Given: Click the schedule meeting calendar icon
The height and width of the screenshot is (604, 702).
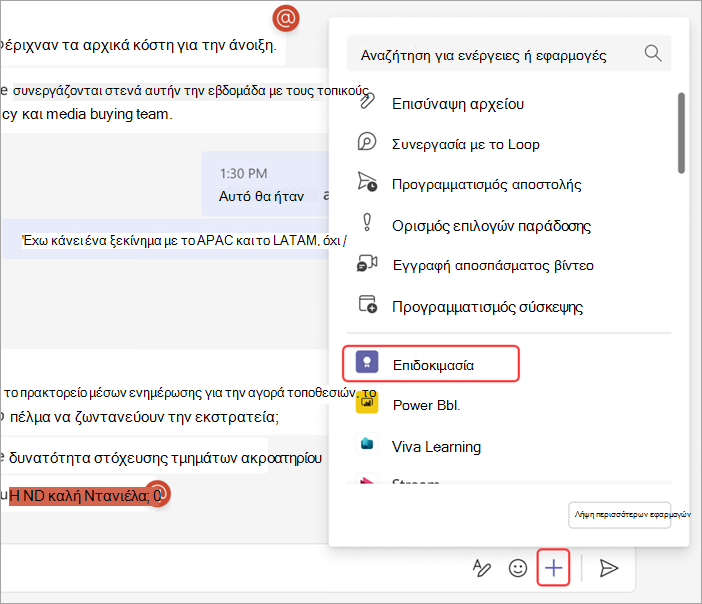Looking at the screenshot, I should 367,304.
